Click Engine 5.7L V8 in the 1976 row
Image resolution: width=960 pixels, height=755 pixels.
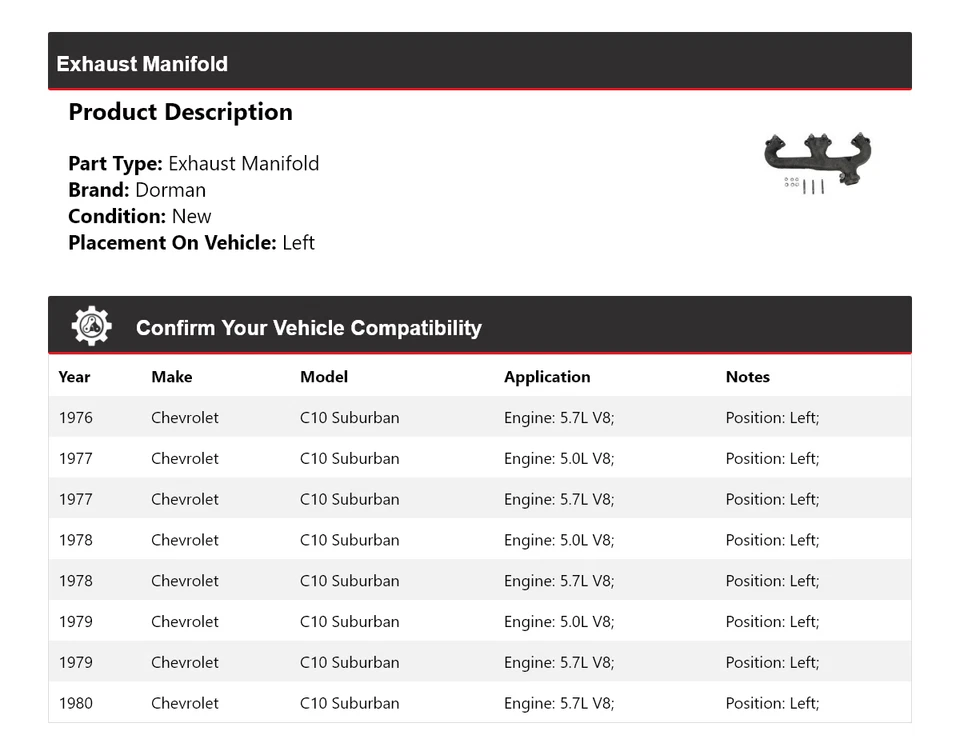click(x=559, y=418)
